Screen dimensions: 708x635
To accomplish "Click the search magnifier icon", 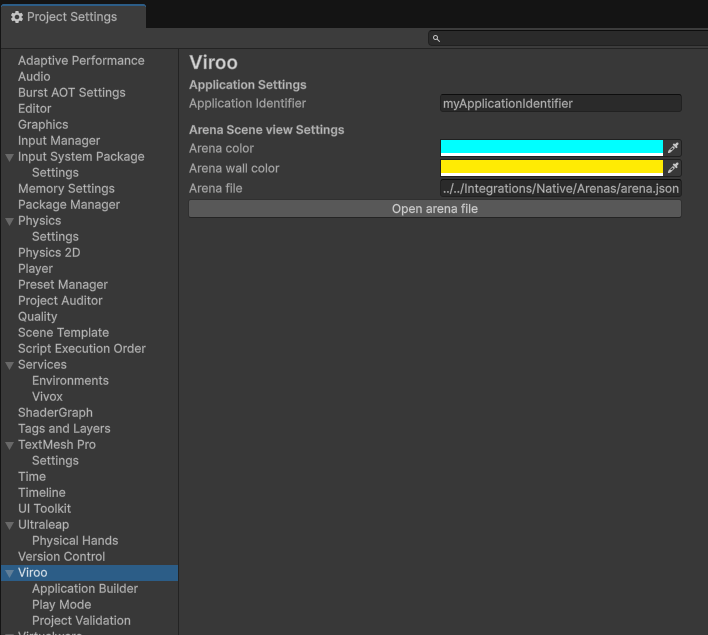I will click(436, 38).
